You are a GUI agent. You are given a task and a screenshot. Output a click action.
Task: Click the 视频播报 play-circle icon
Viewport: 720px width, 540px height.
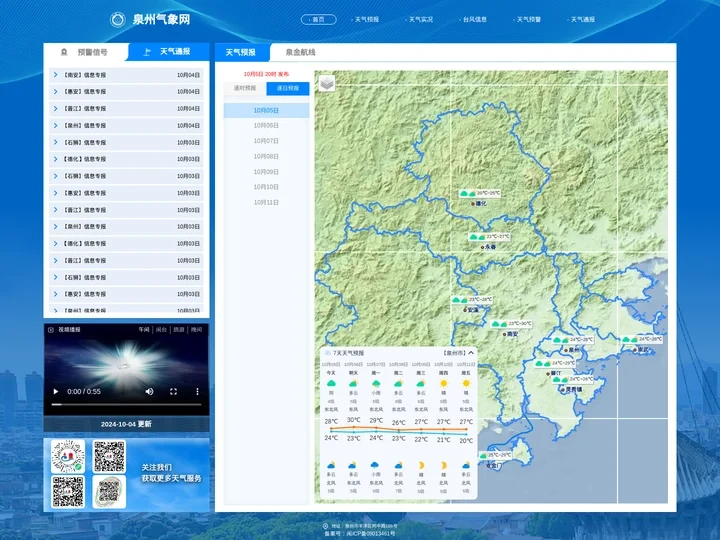click(51, 330)
